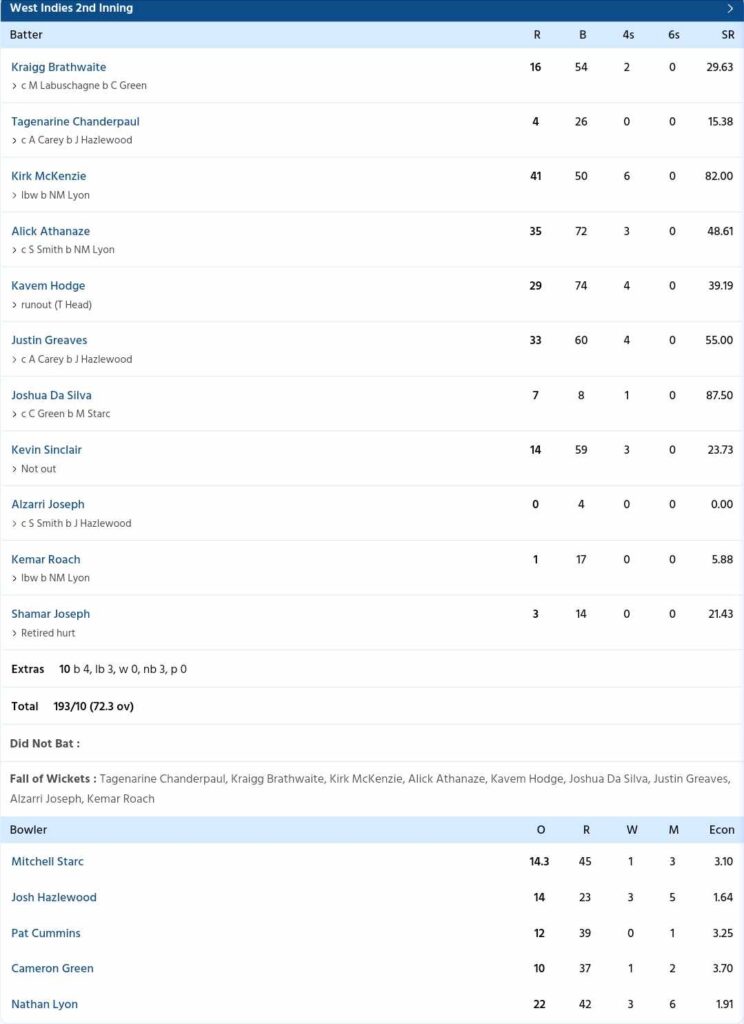Image resolution: width=744 pixels, height=1024 pixels.
Task: Open Nathan Lyon bowler profile
Action: [x=44, y=1004]
